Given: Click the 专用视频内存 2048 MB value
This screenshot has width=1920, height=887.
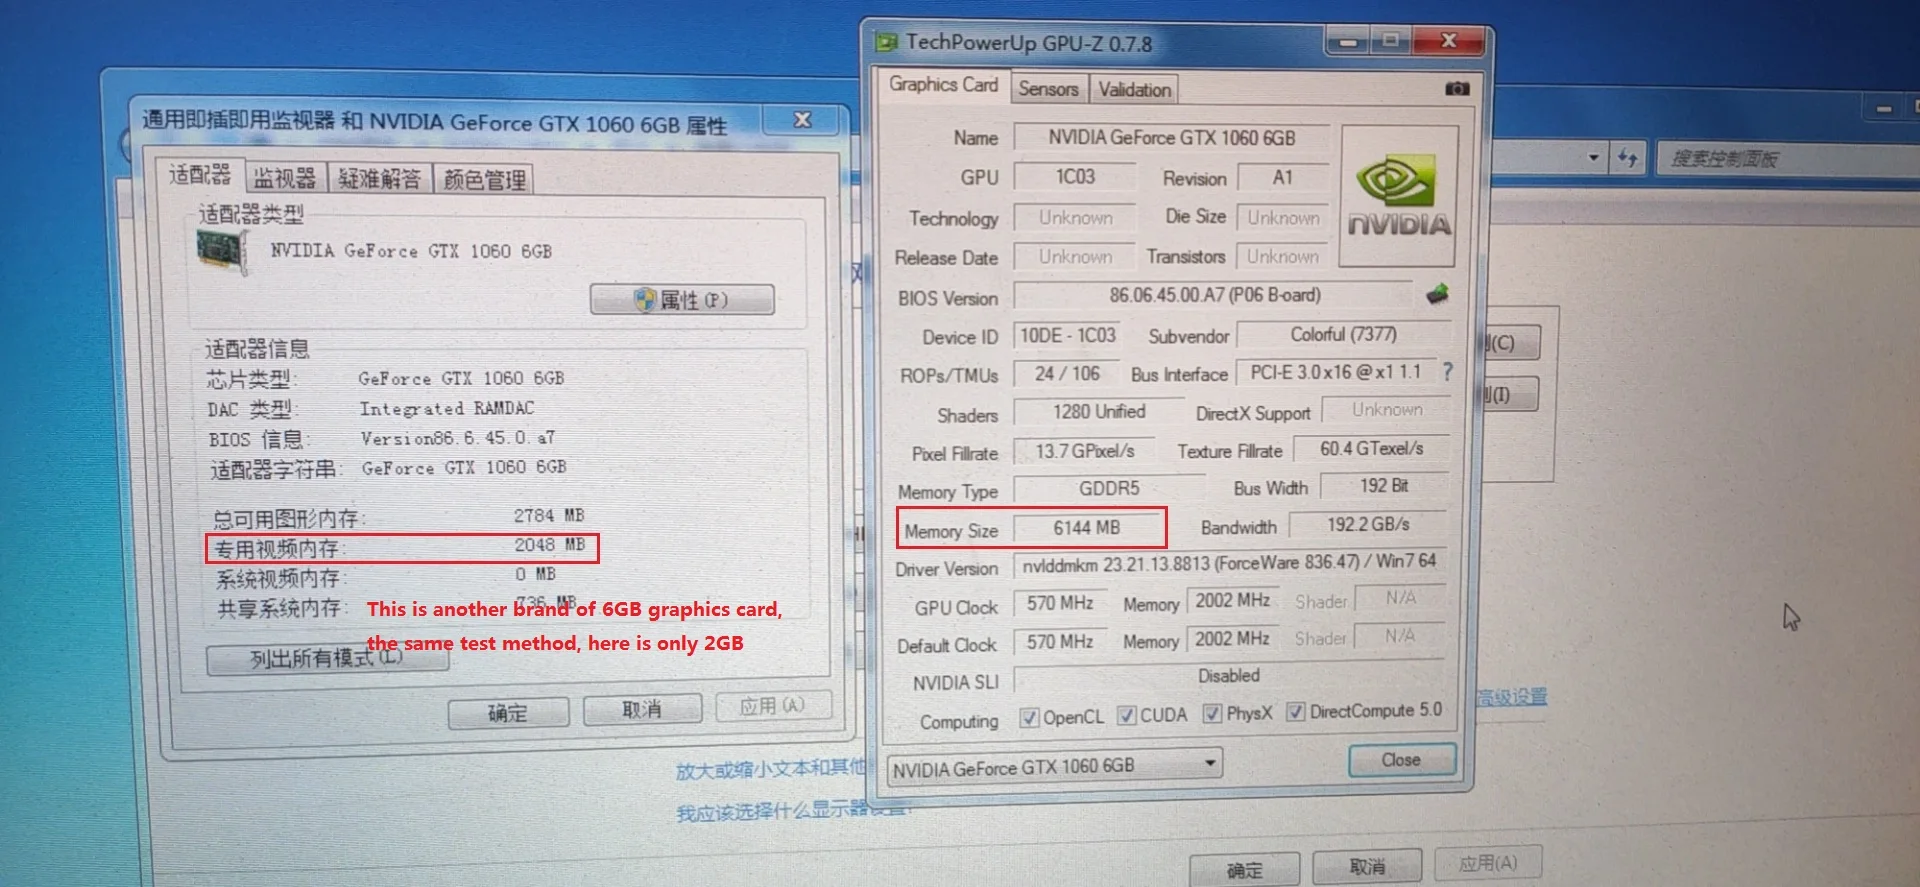Looking at the screenshot, I should [549, 545].
